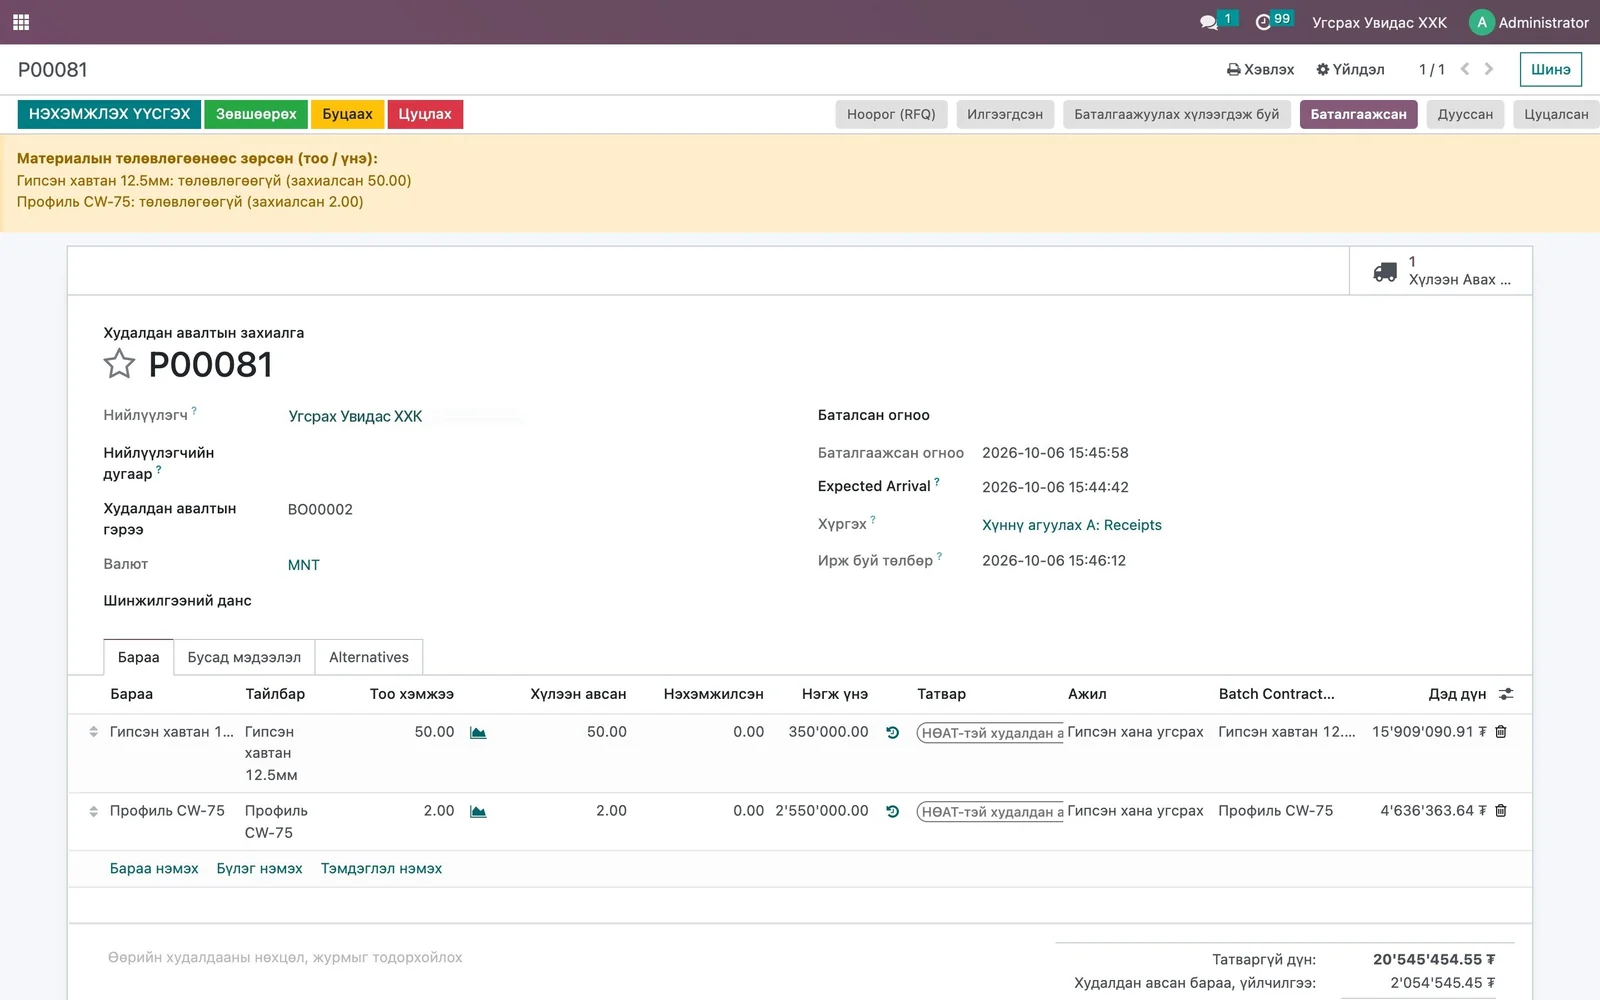Viewport: 1600px width, 1000px height.
Task: Show forecast chart for Профиль CW-75 row
Action: (x=478, y=812)
